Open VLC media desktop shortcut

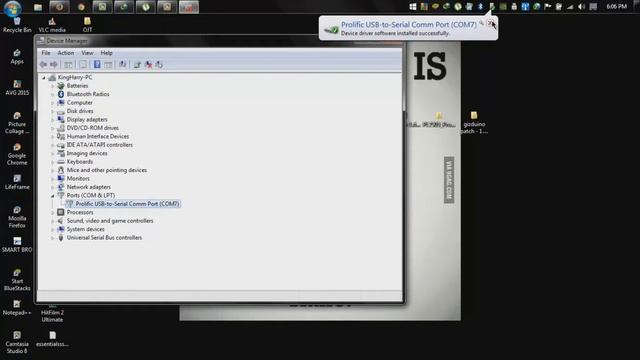tap(52, 25)
